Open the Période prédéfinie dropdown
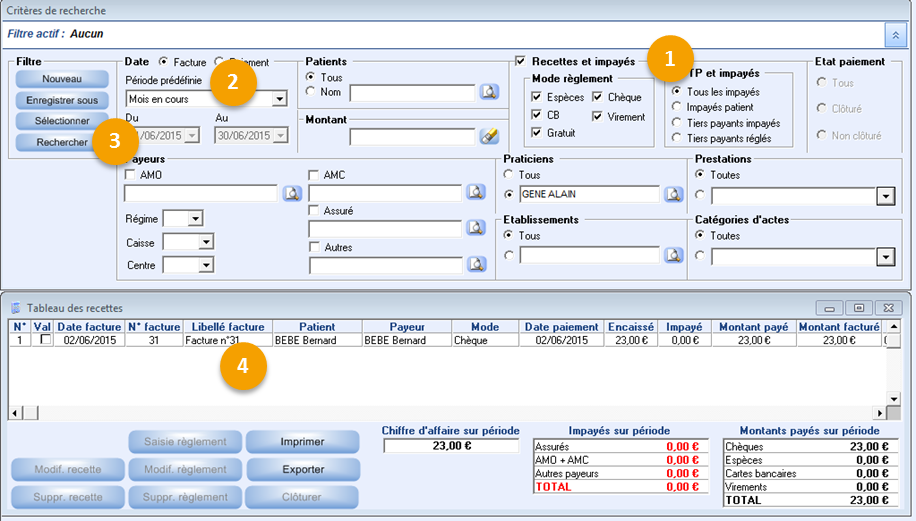The image size is (916, 521). (279, 99)
